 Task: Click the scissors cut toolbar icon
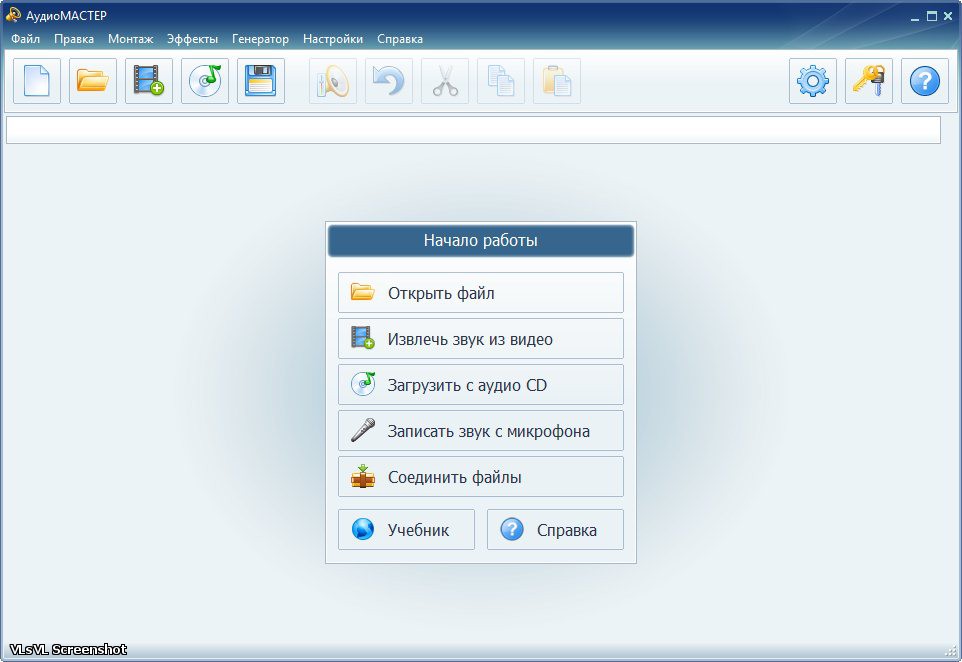click(445, 81)
